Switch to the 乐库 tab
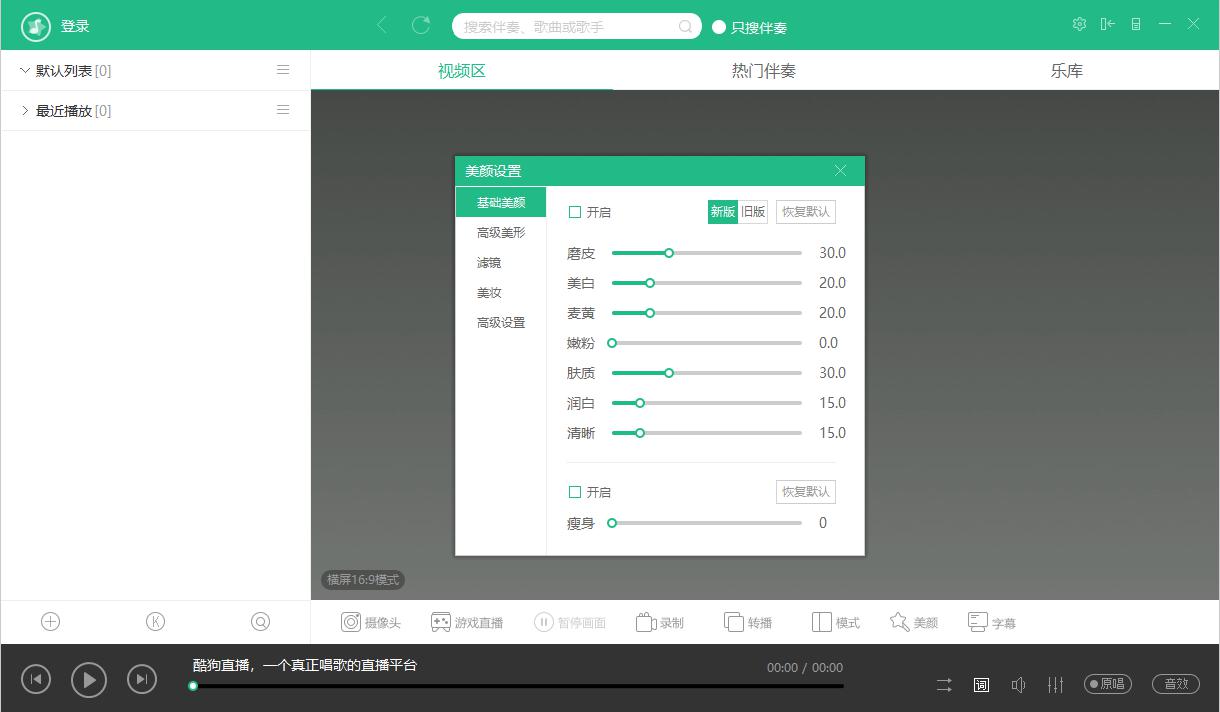1220x712 pixels. 1067,71
